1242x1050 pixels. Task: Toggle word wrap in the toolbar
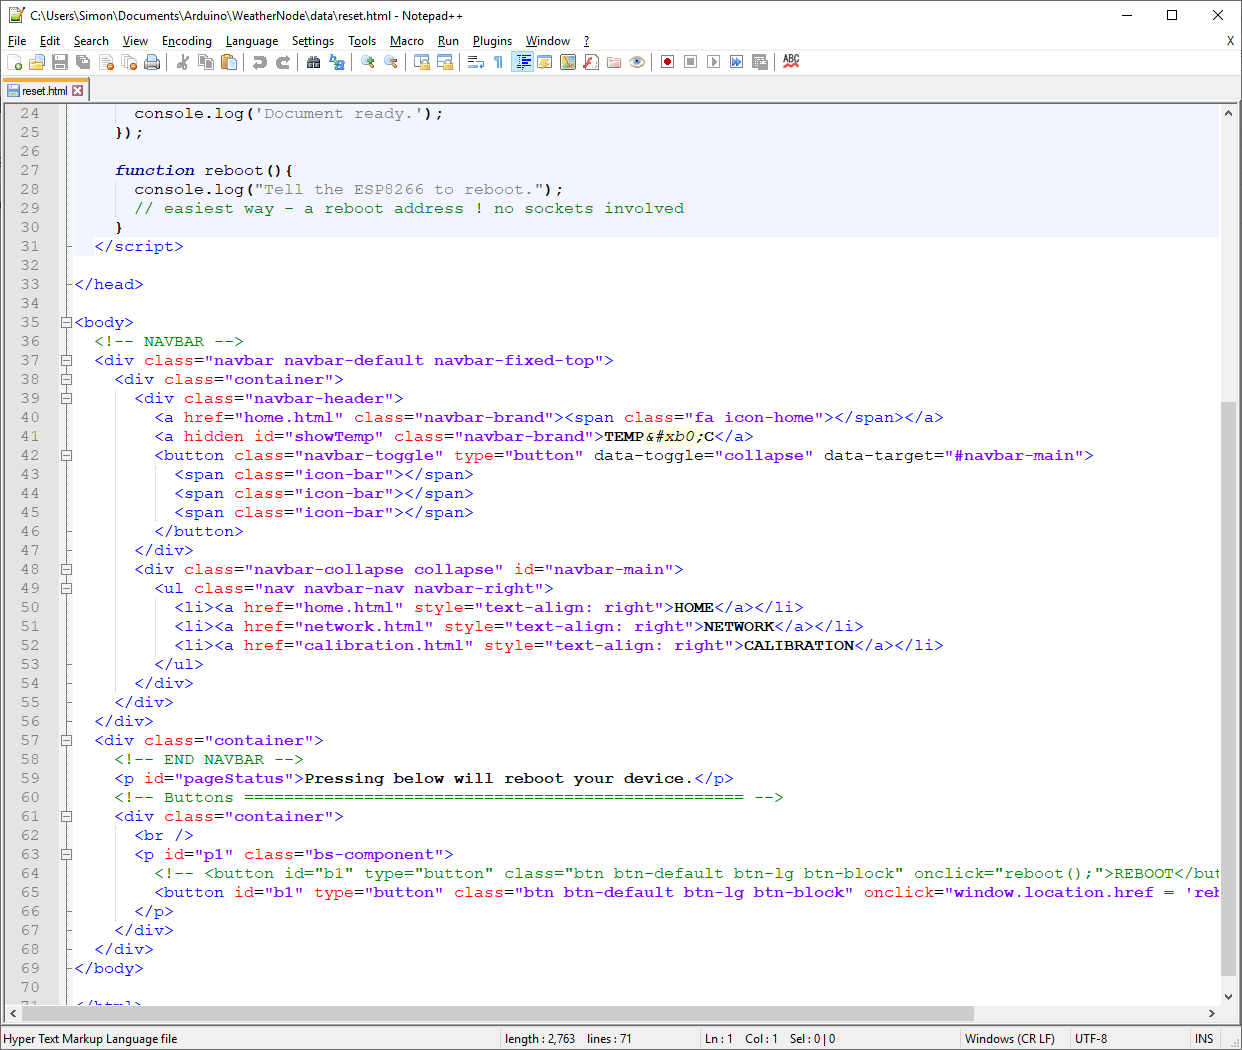[x=474, y=61]
